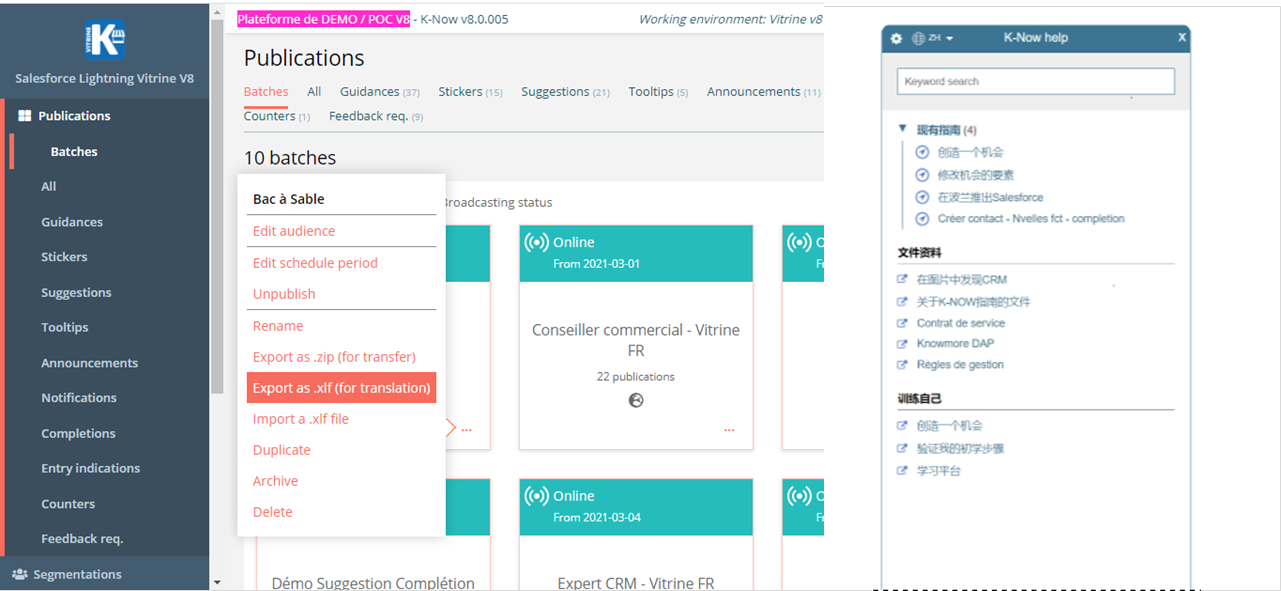Open the ellipsis menu on Conseiller commercial card
Viewport: 1281px width, 591px height.
(x=729, y=430)
